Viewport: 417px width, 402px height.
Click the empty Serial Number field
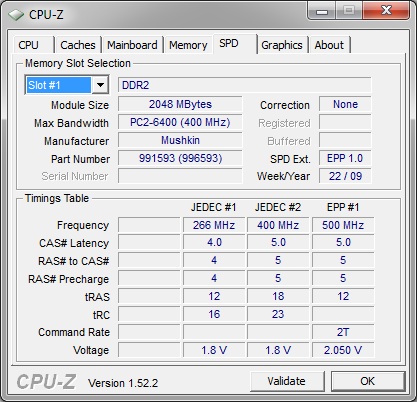[180, 176]
